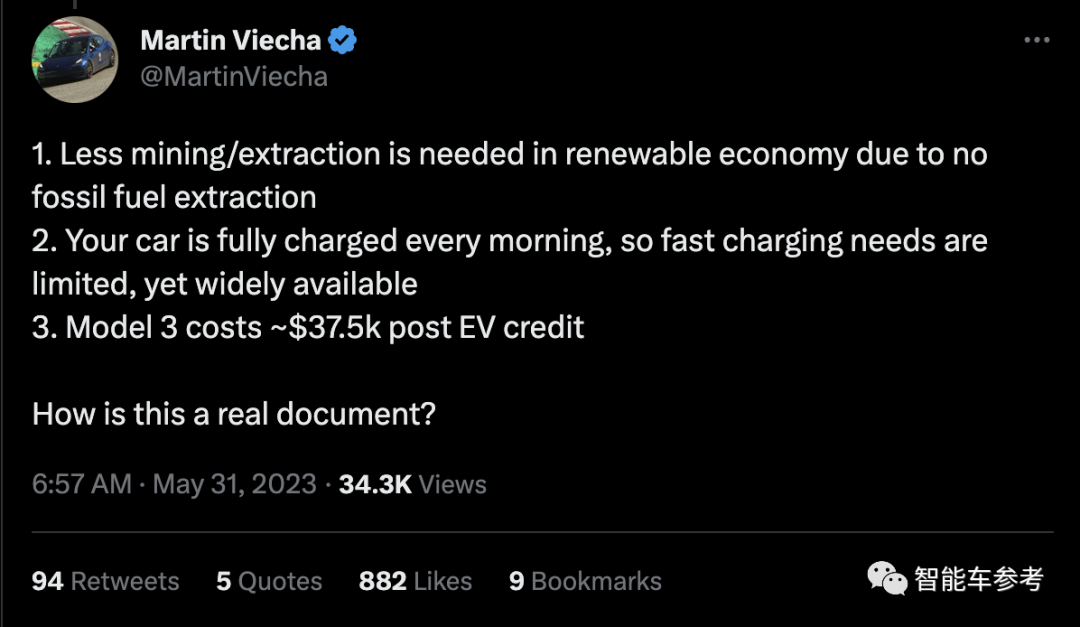
Task: Open Martin Viecha's profile avatar
Action: pyautogui.click(x=74, y=59)
